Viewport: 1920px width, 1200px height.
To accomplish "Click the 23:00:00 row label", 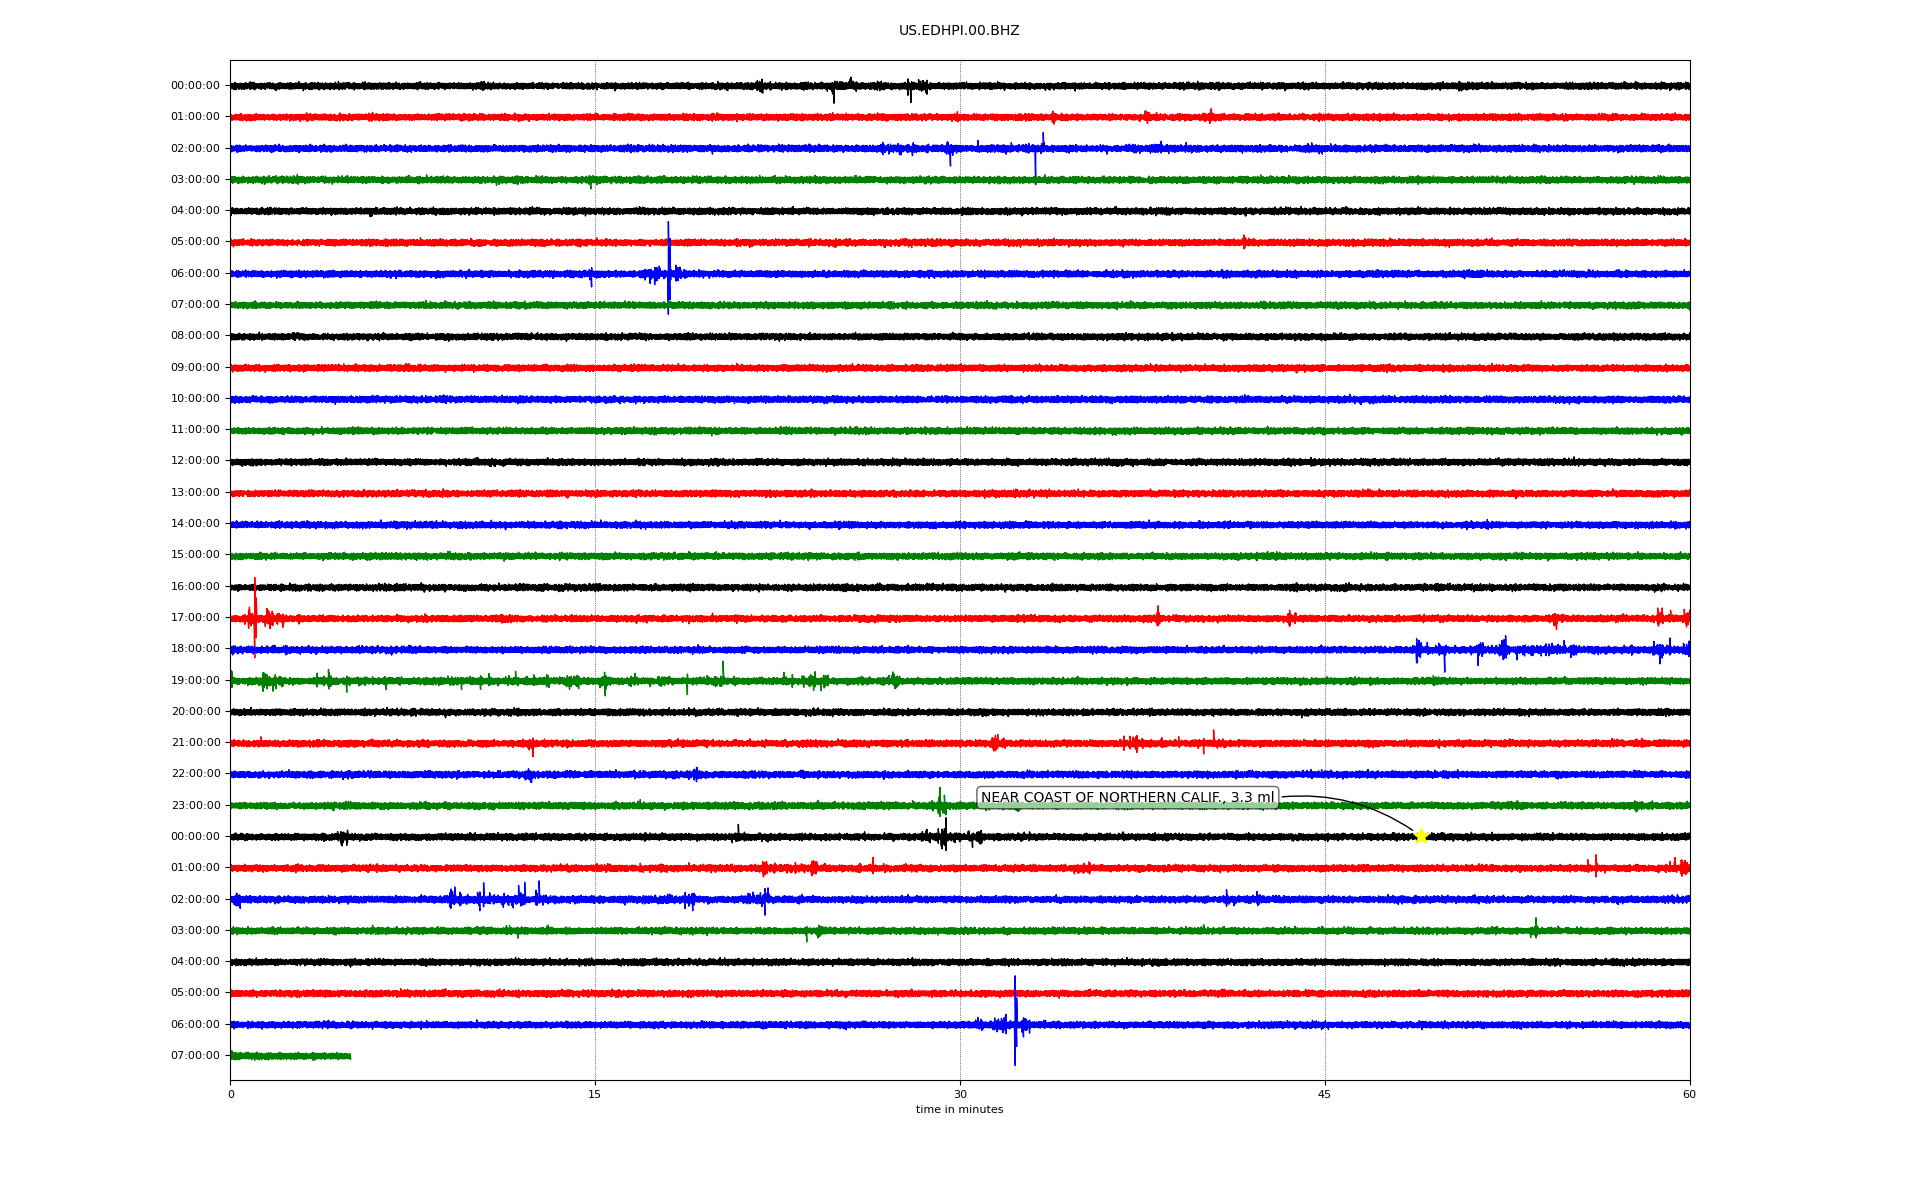I will point(195,805).
